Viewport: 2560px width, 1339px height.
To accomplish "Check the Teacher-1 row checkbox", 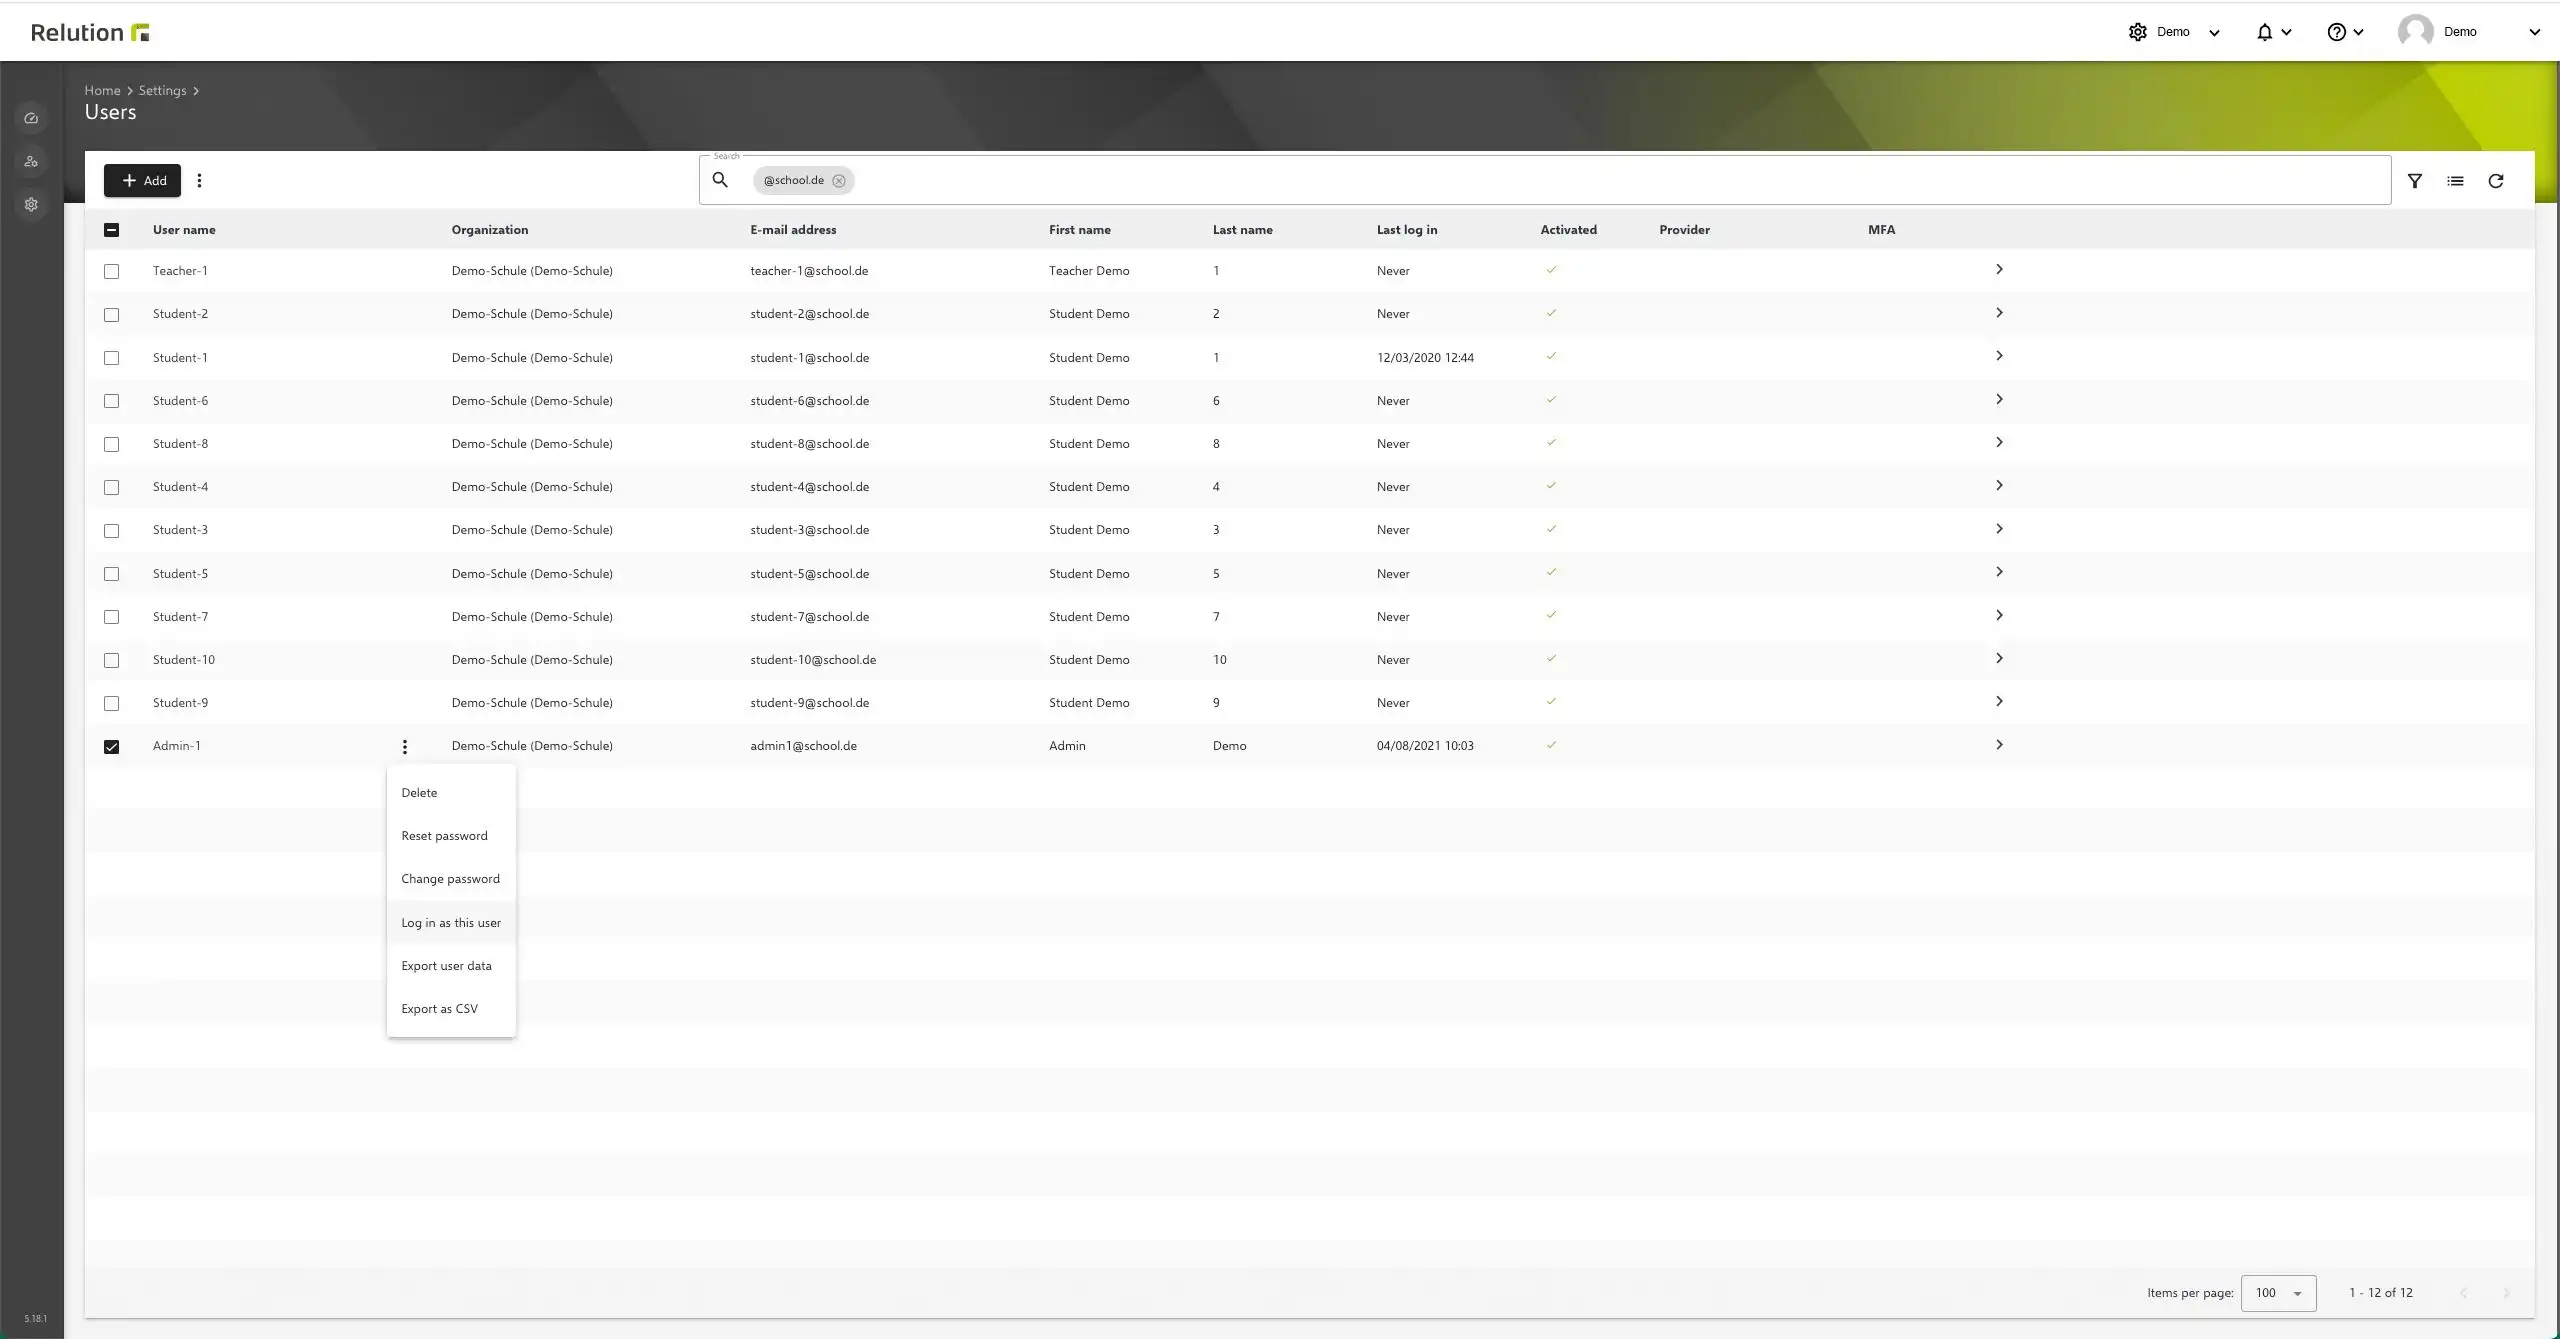I will click(111, 271).
